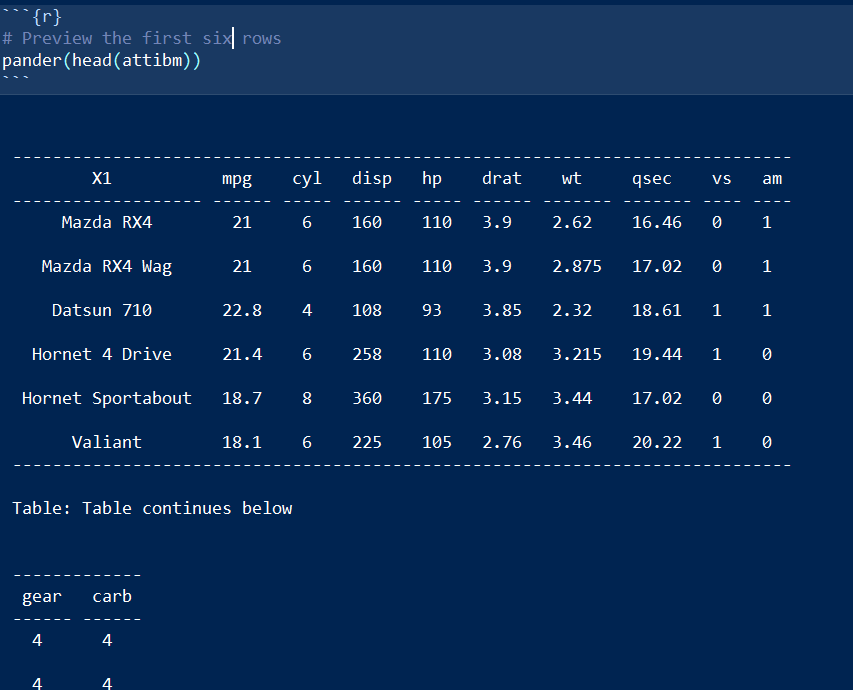
Task: Click the 'Hornet Sportabout' row name
Action: [107, 398]
